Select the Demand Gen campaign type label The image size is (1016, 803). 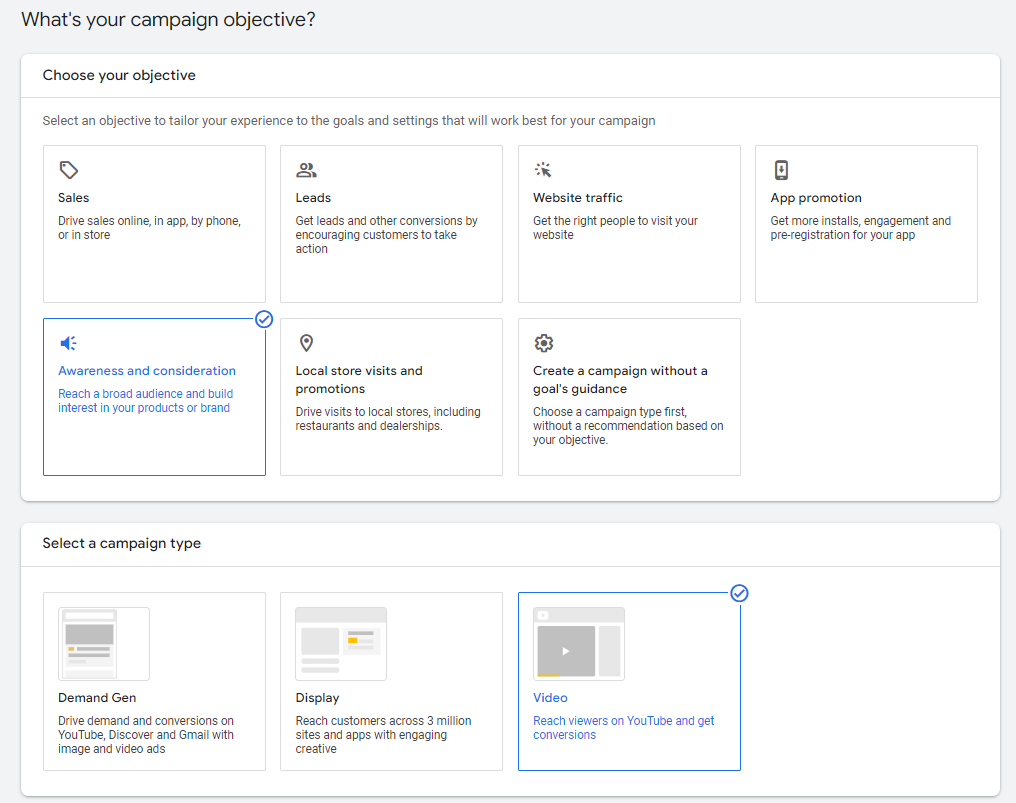tap(97, 698)
